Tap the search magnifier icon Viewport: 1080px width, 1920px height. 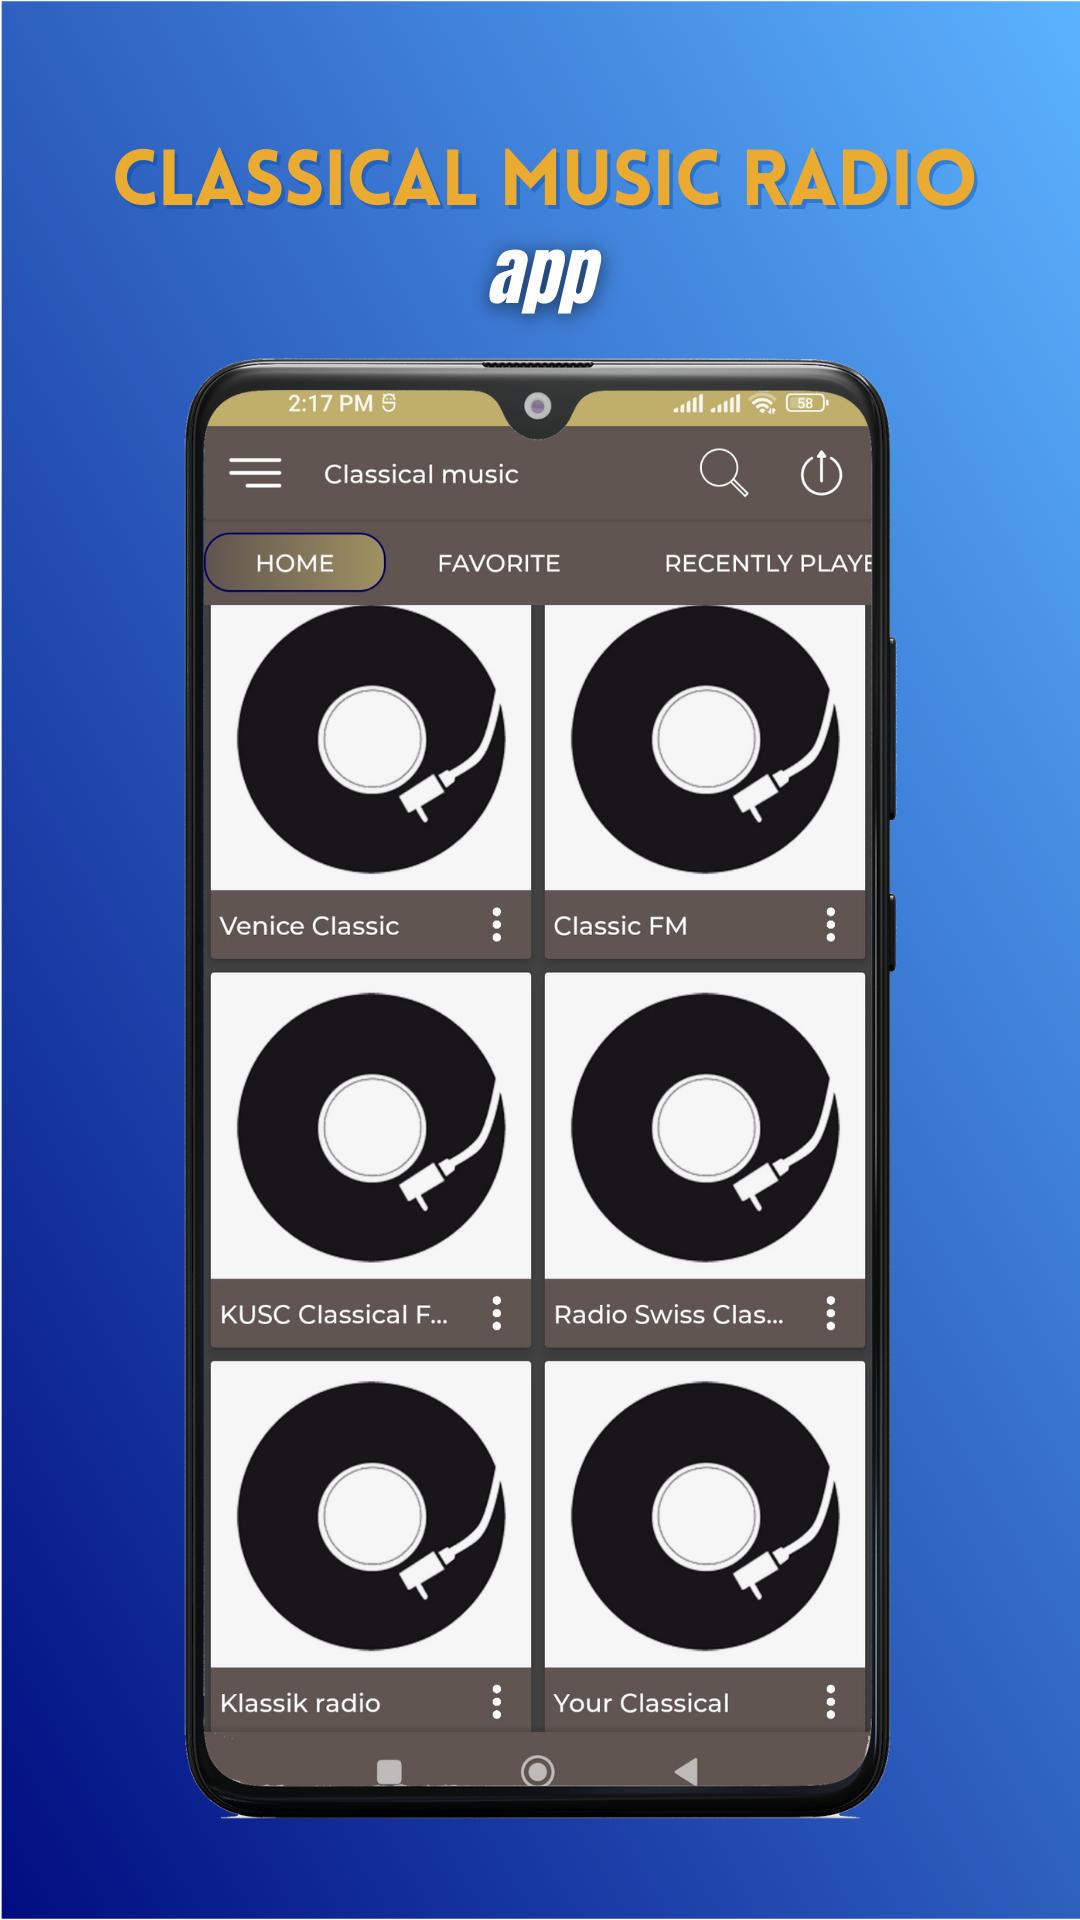coord(723,472)
